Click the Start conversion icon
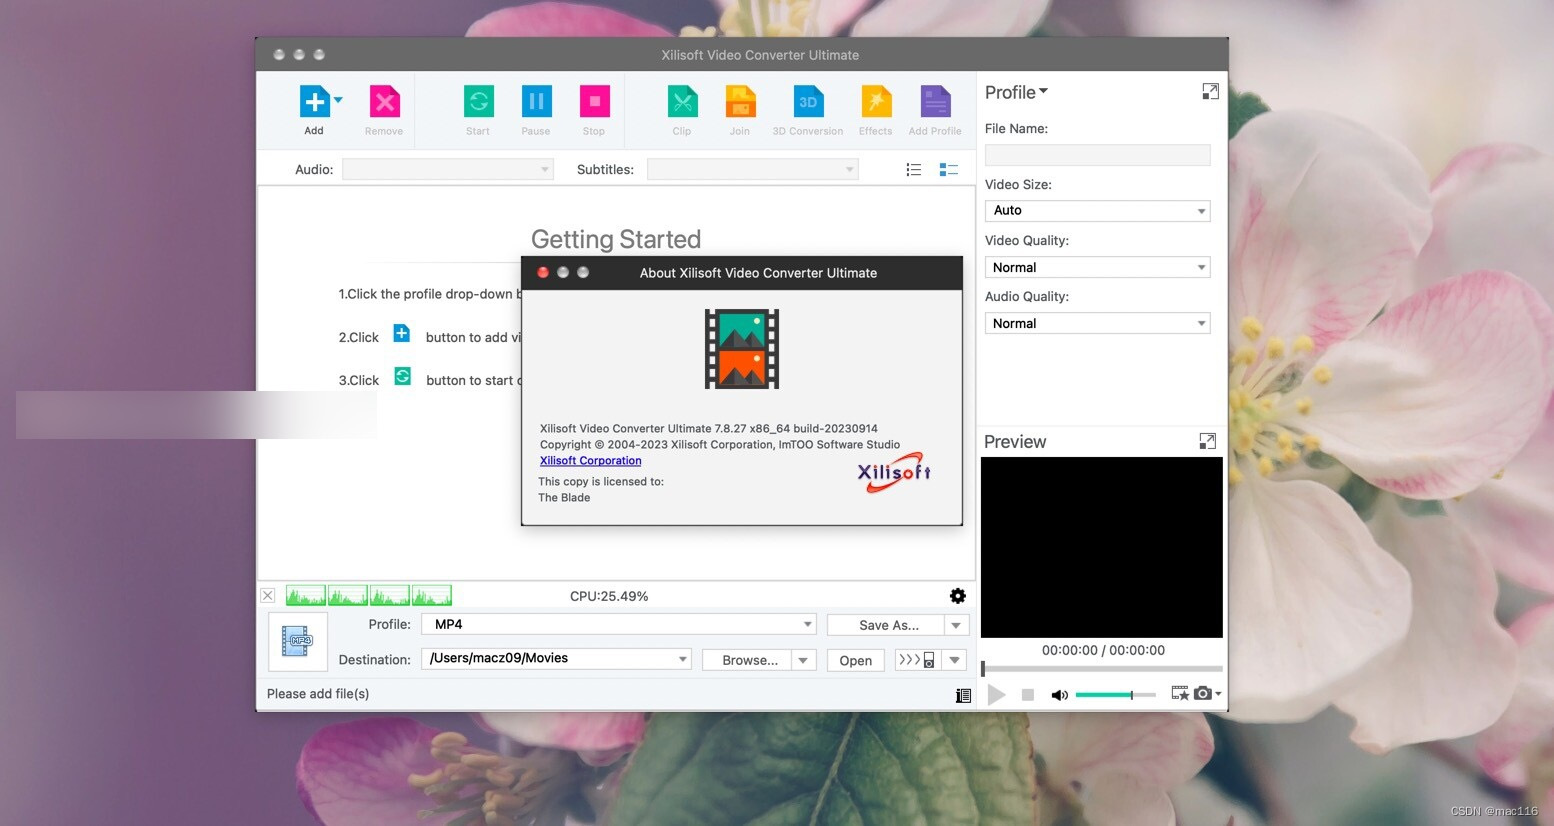 (478, 102)
